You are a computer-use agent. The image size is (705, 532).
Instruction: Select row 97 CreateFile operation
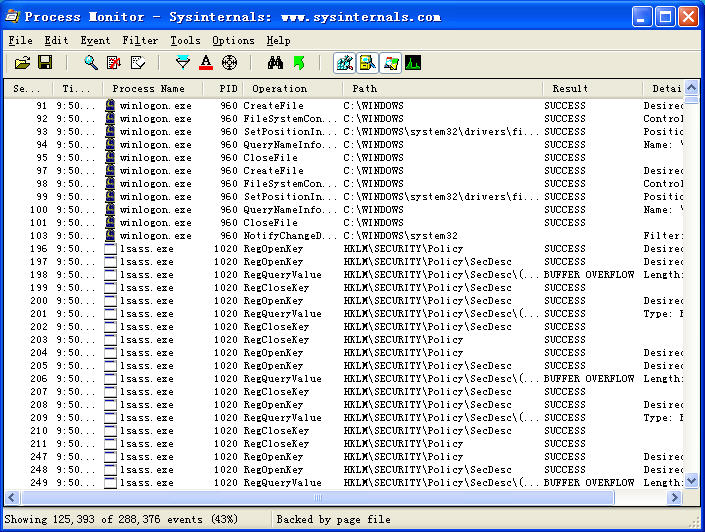click(273, 171)
